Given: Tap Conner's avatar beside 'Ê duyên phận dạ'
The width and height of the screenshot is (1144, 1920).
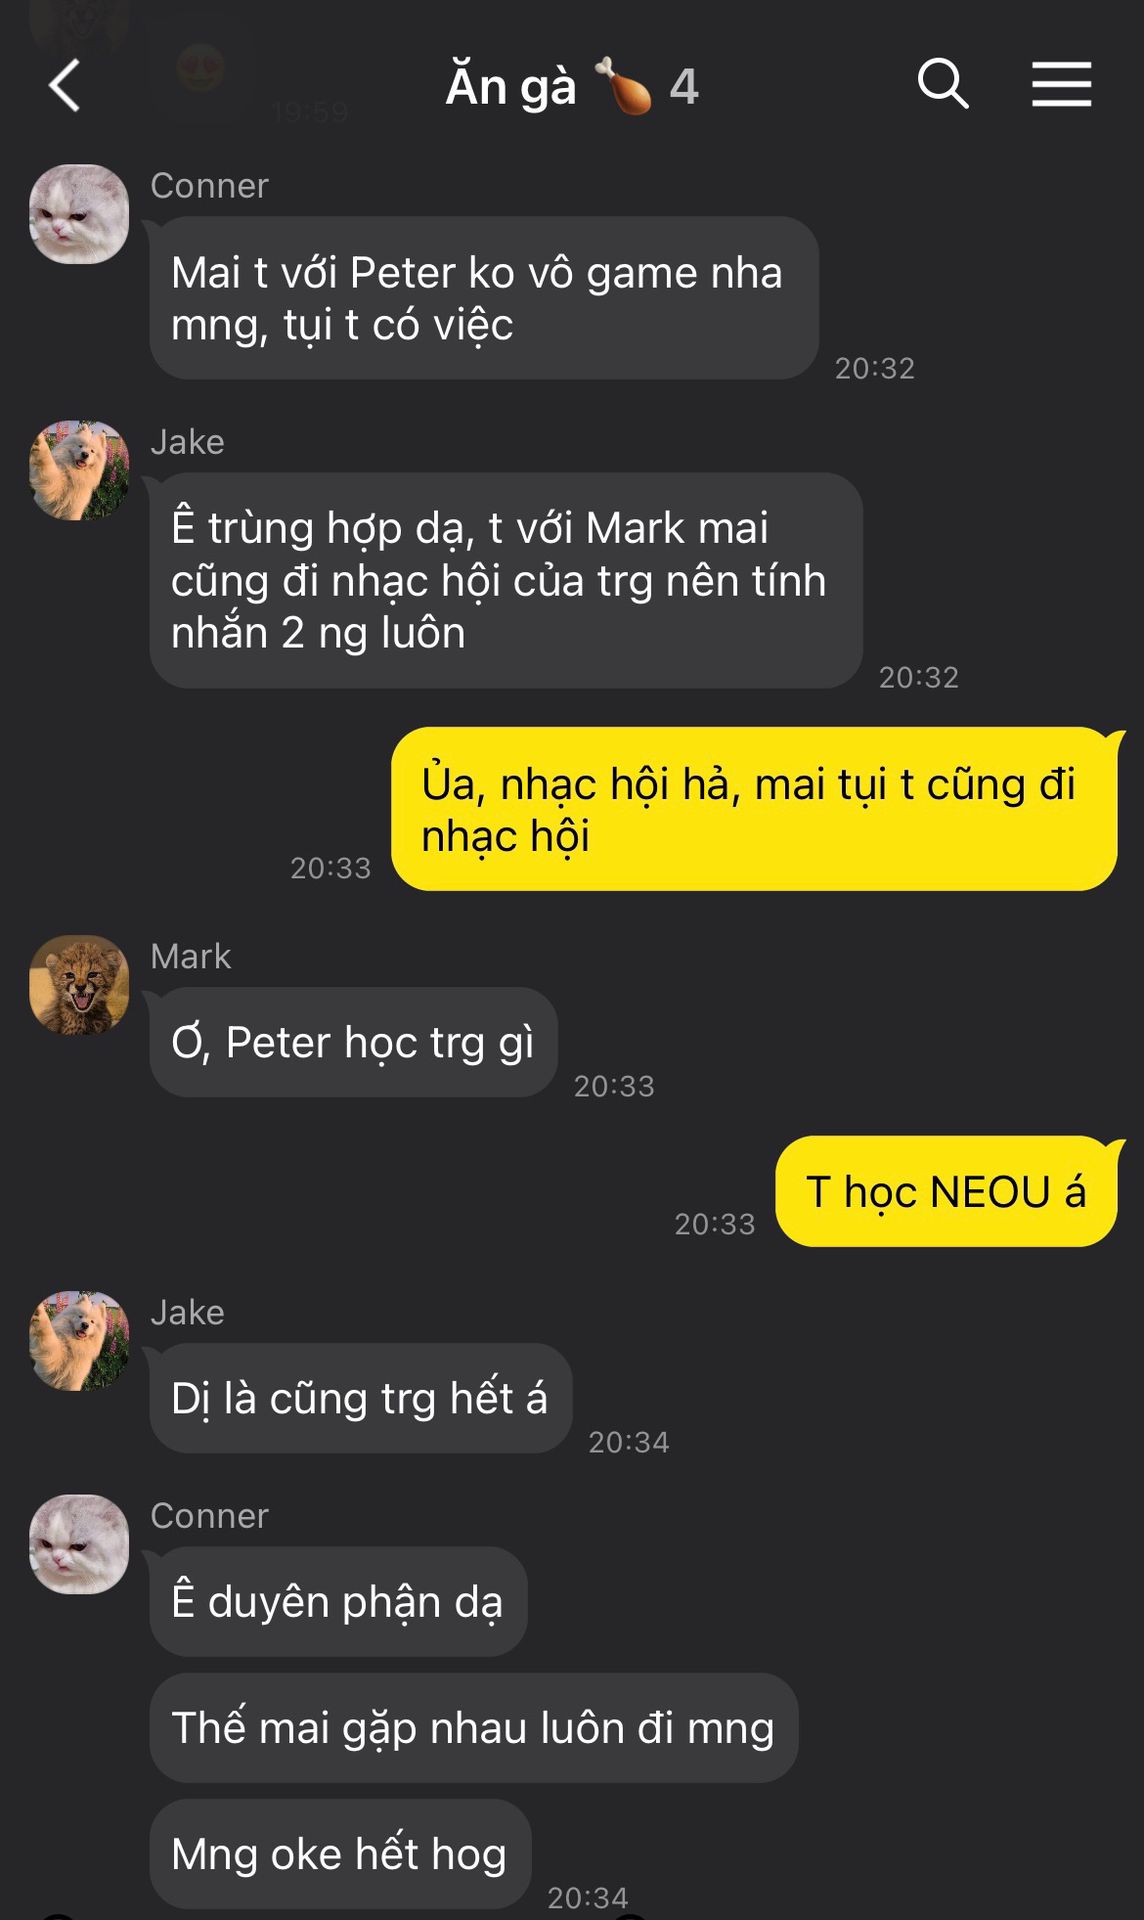Looking at the screenshot, I should (79, 1544).
